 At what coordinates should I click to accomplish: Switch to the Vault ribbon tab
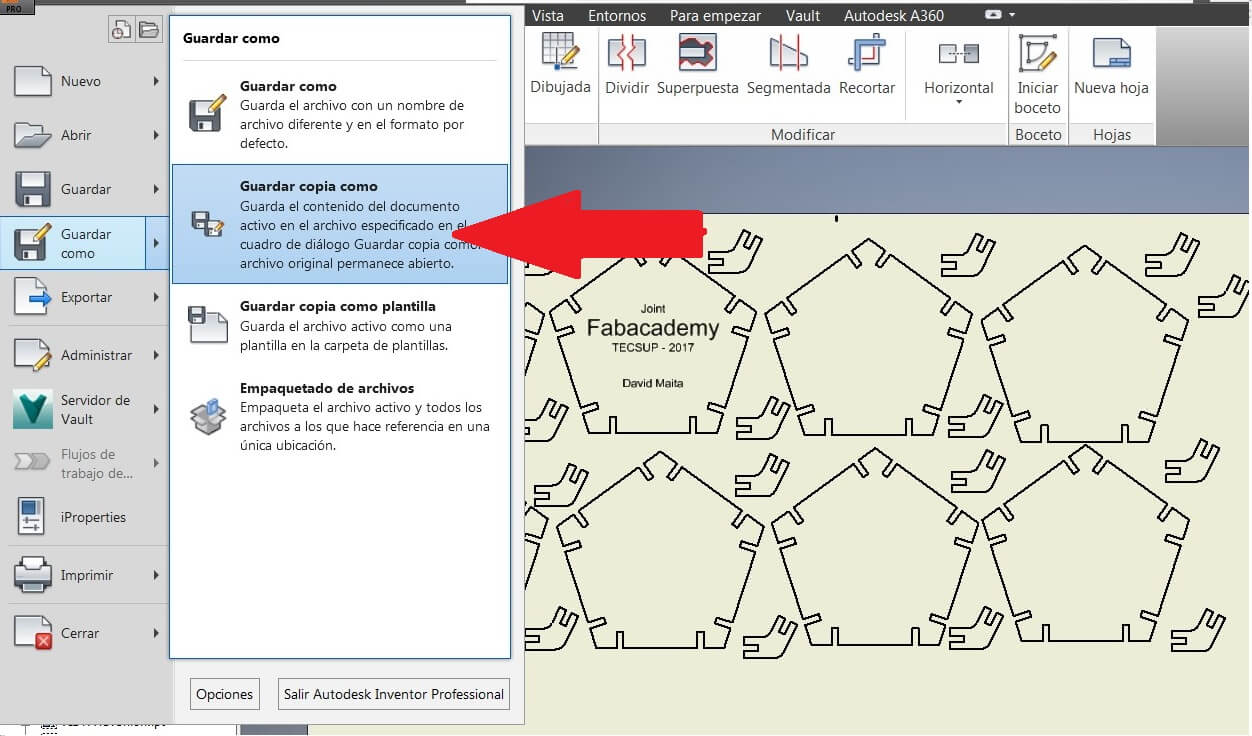(803, 16)
